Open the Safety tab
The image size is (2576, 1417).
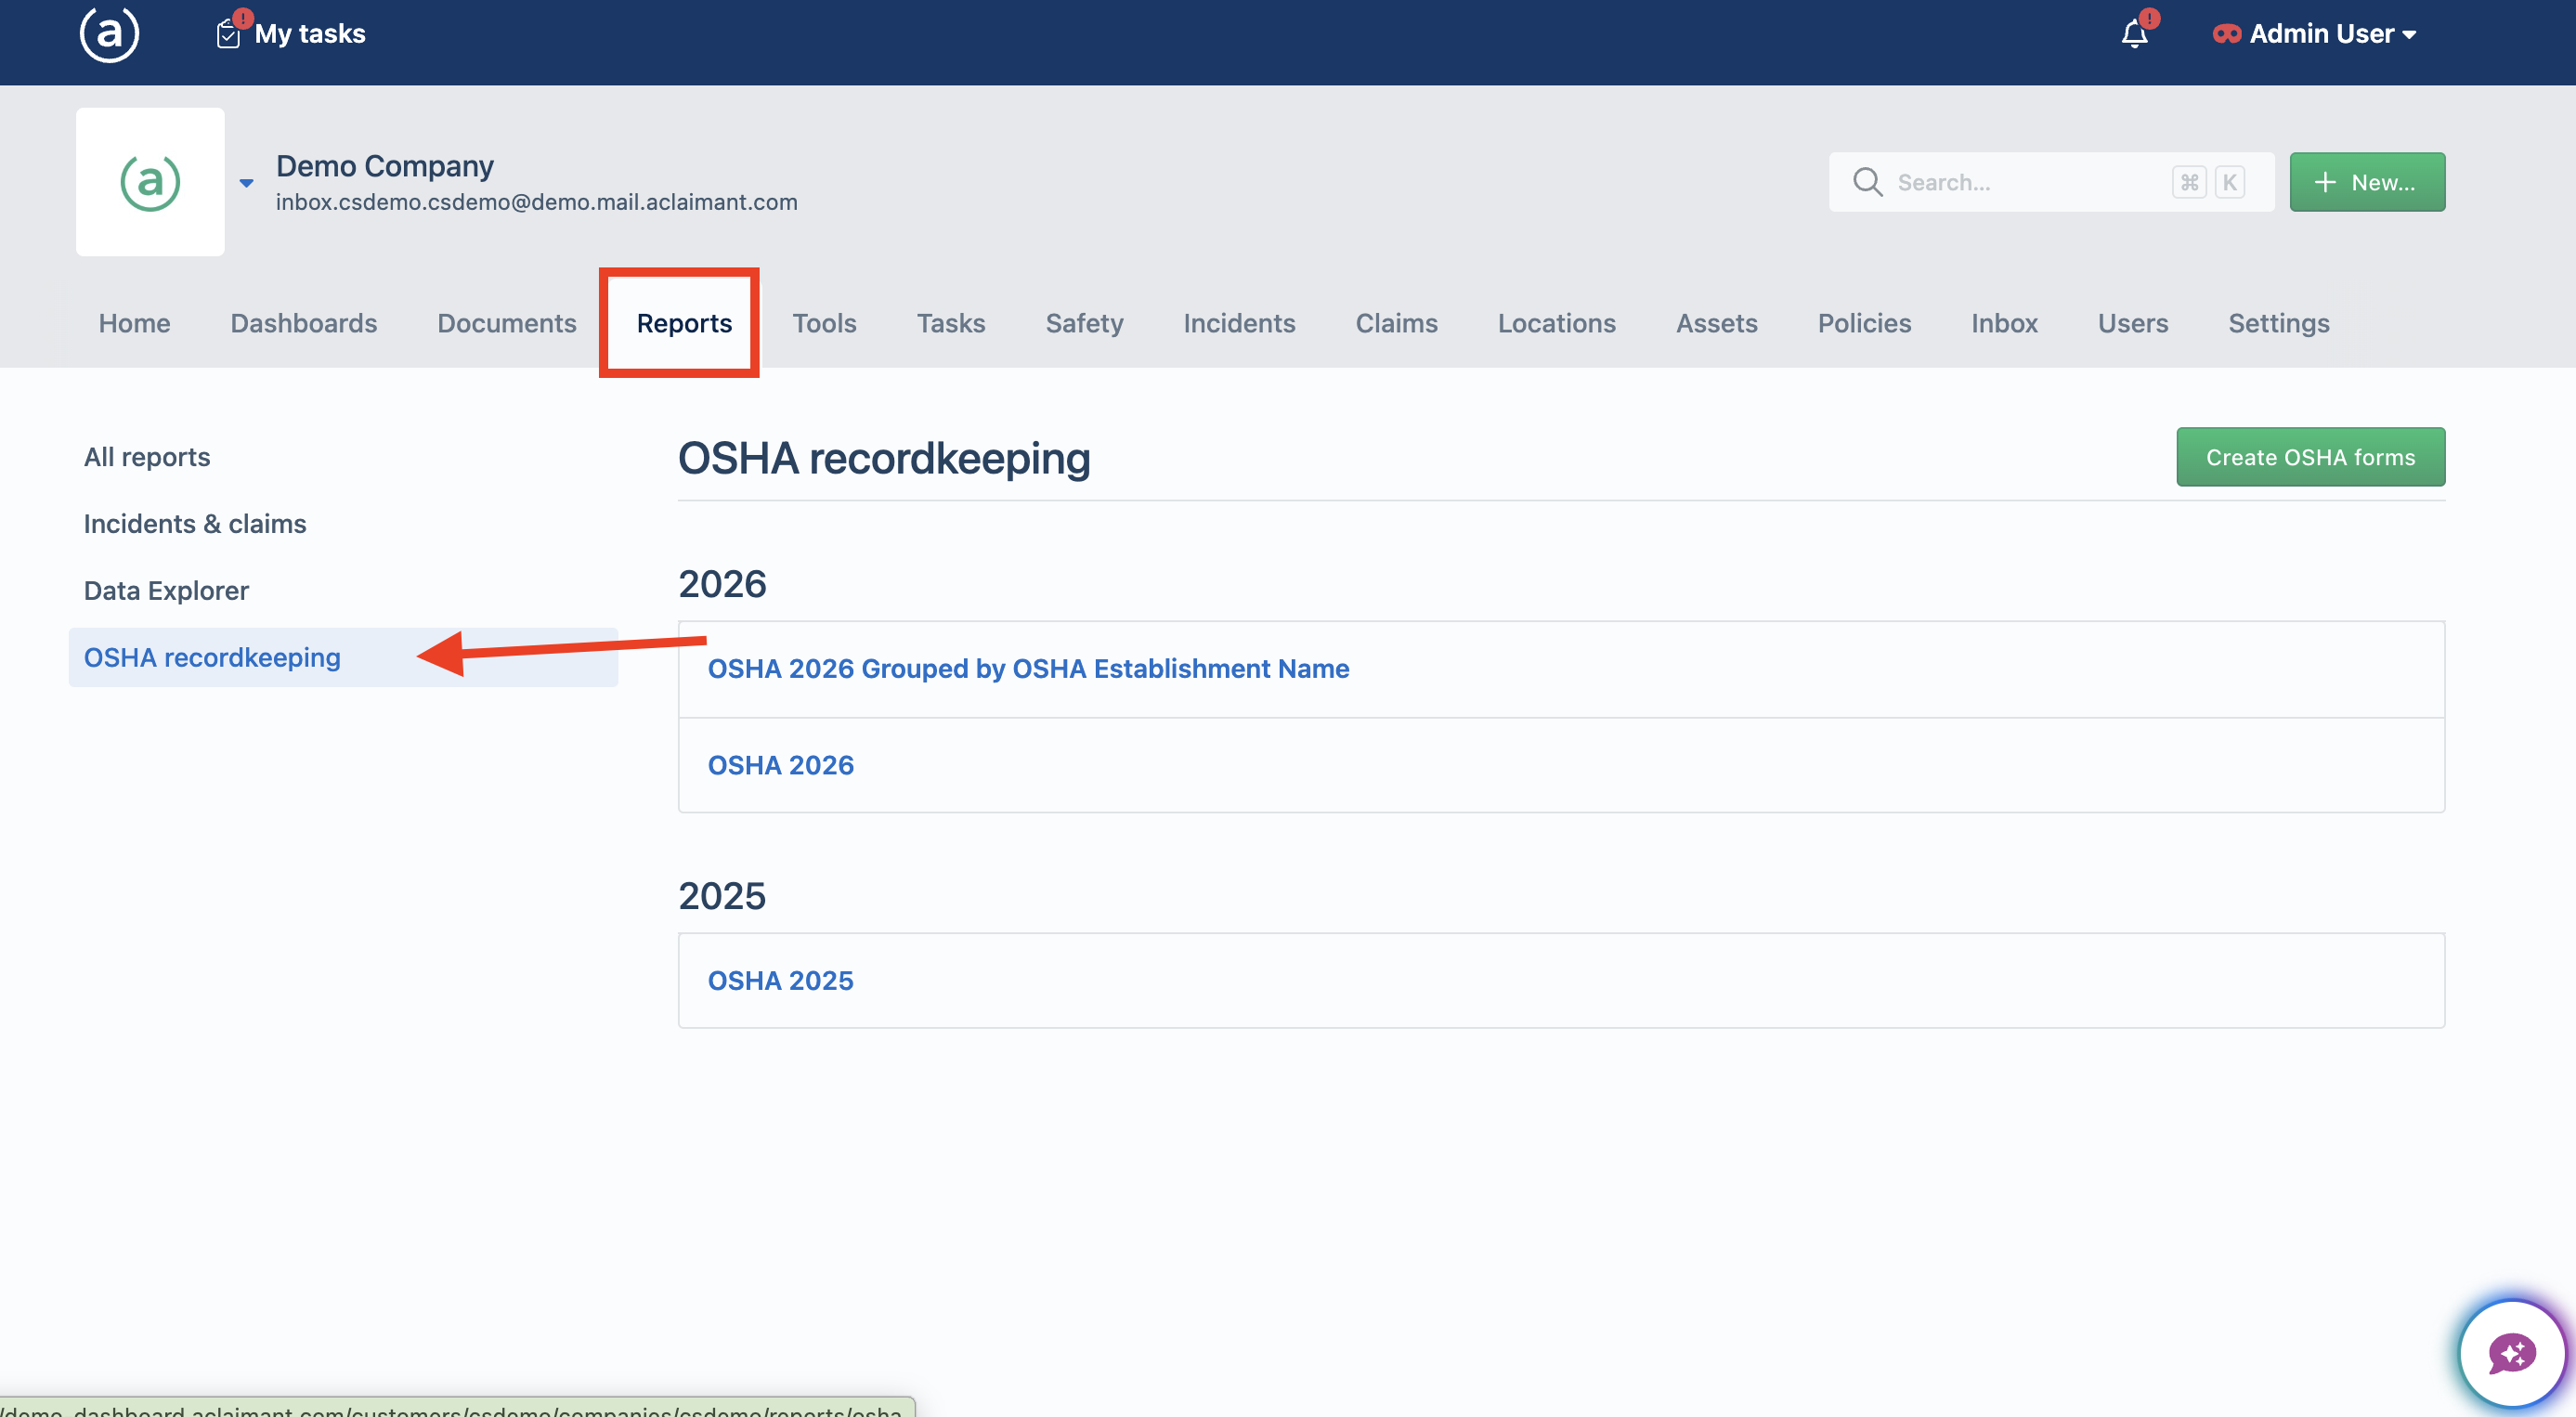(1084, 323)
